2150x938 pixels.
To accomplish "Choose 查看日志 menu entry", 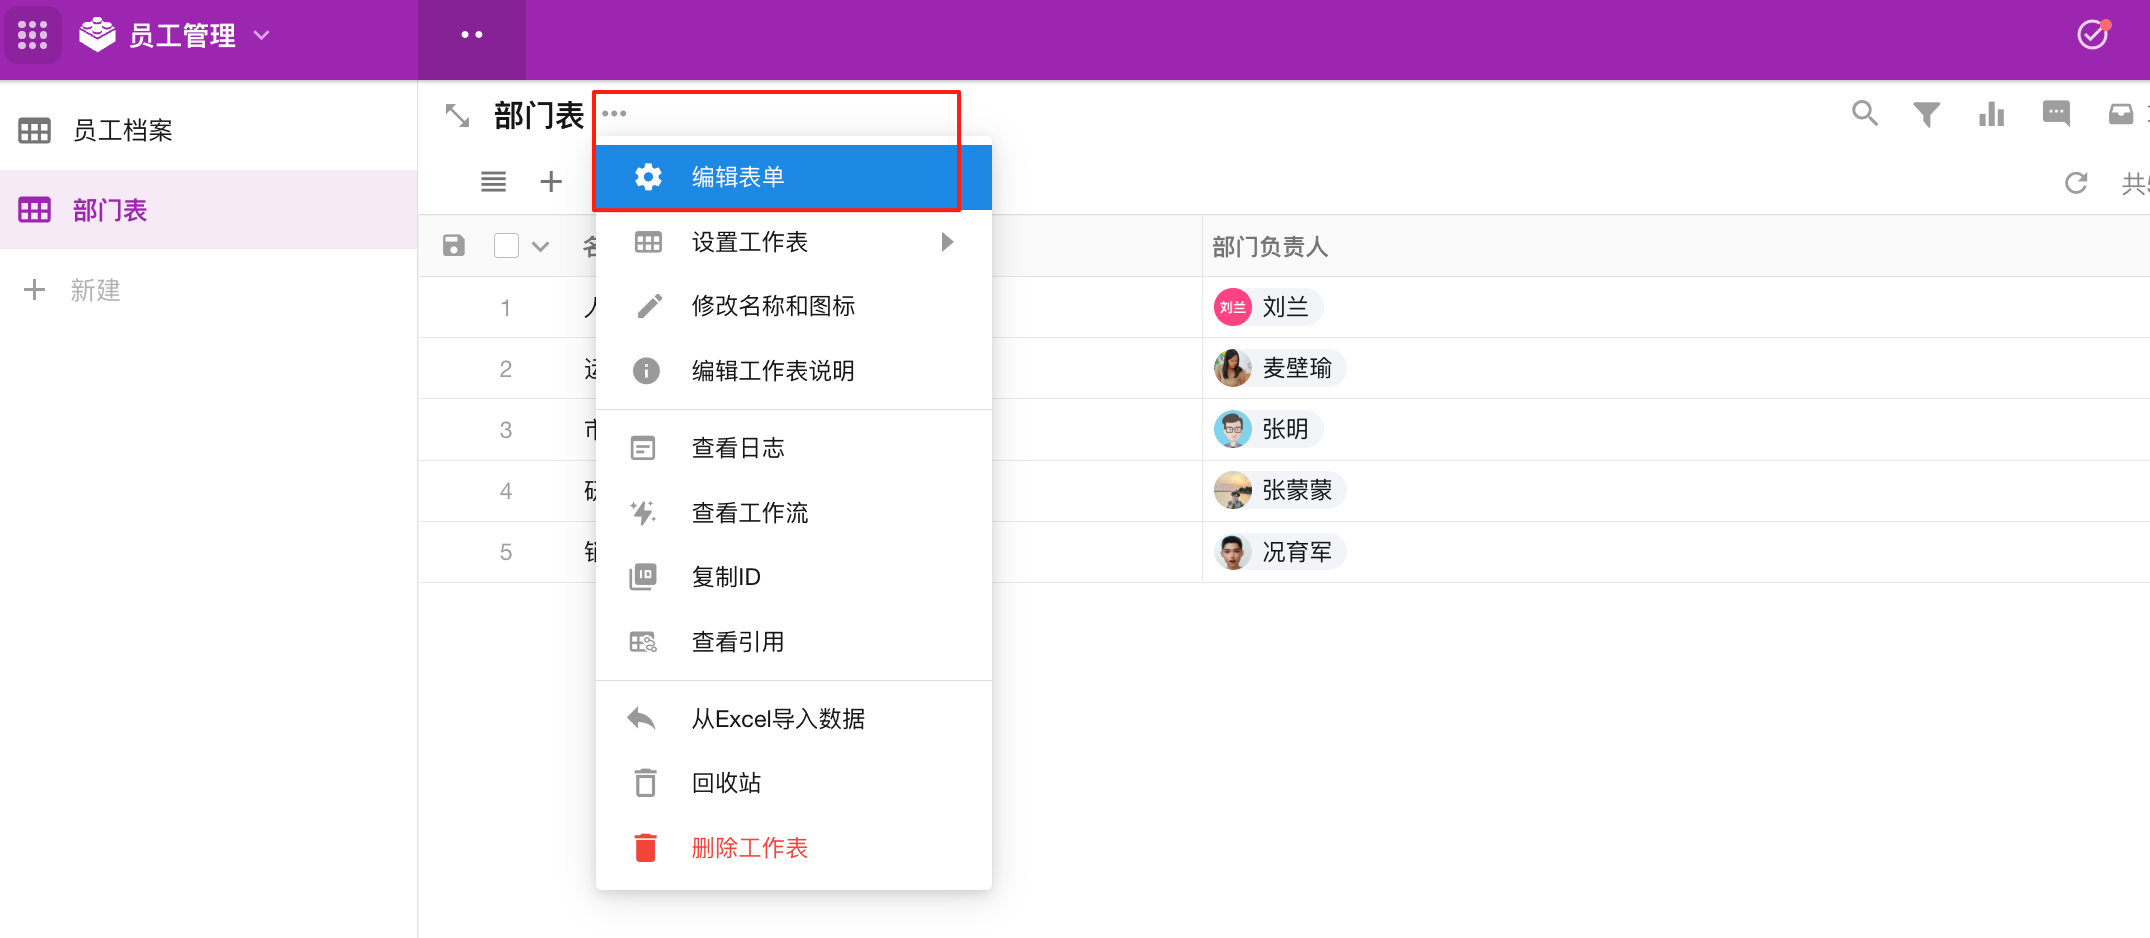I will [794, 448].
